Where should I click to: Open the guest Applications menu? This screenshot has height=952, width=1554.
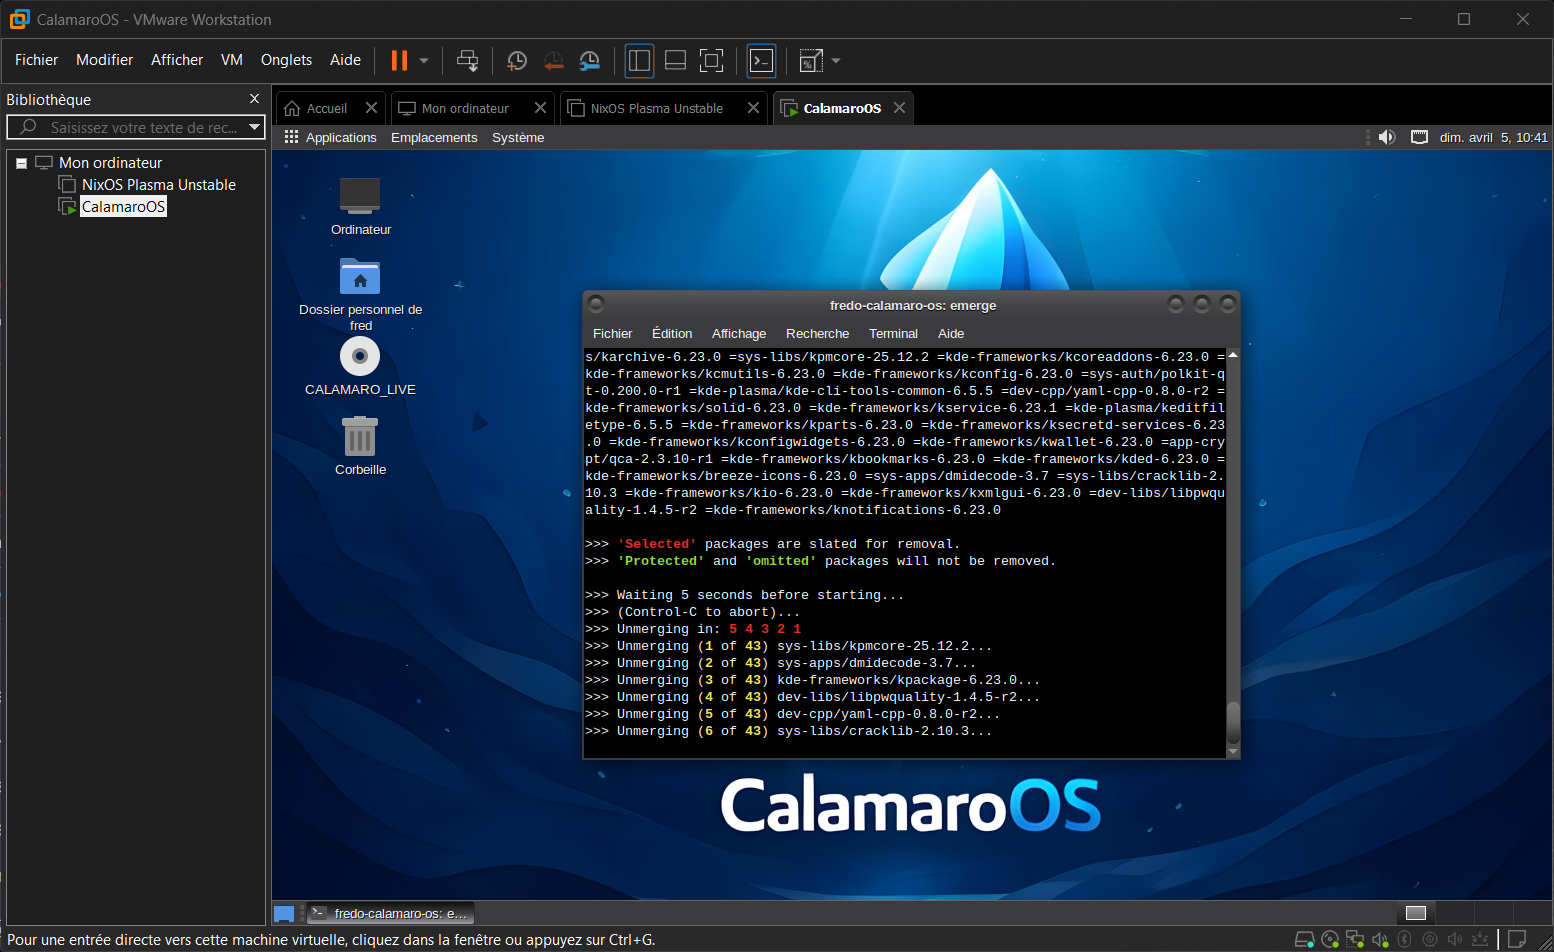(x=341, y=137)
